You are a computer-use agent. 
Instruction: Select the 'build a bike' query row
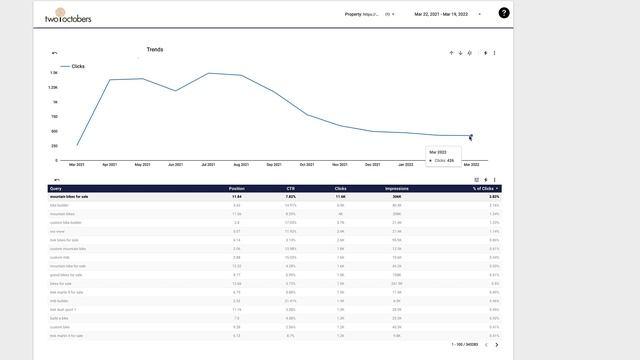point(275,318)
